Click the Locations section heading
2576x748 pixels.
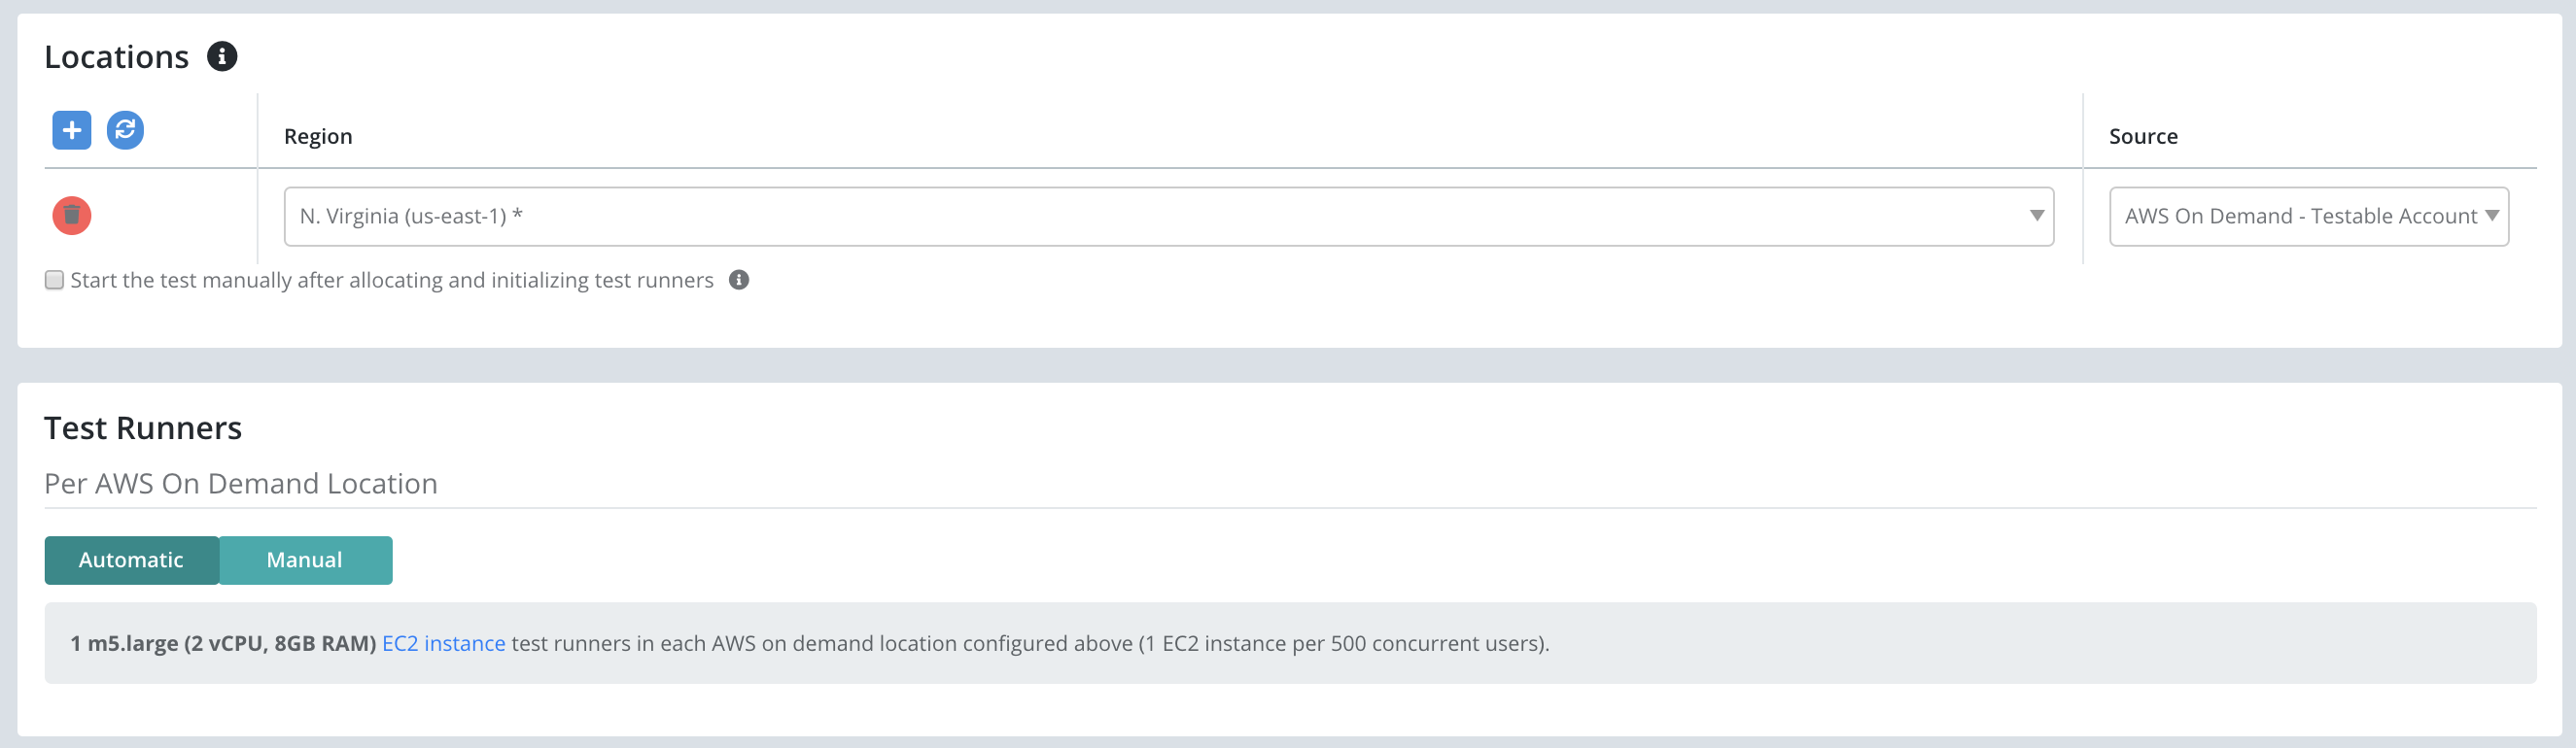coord(117,57)
